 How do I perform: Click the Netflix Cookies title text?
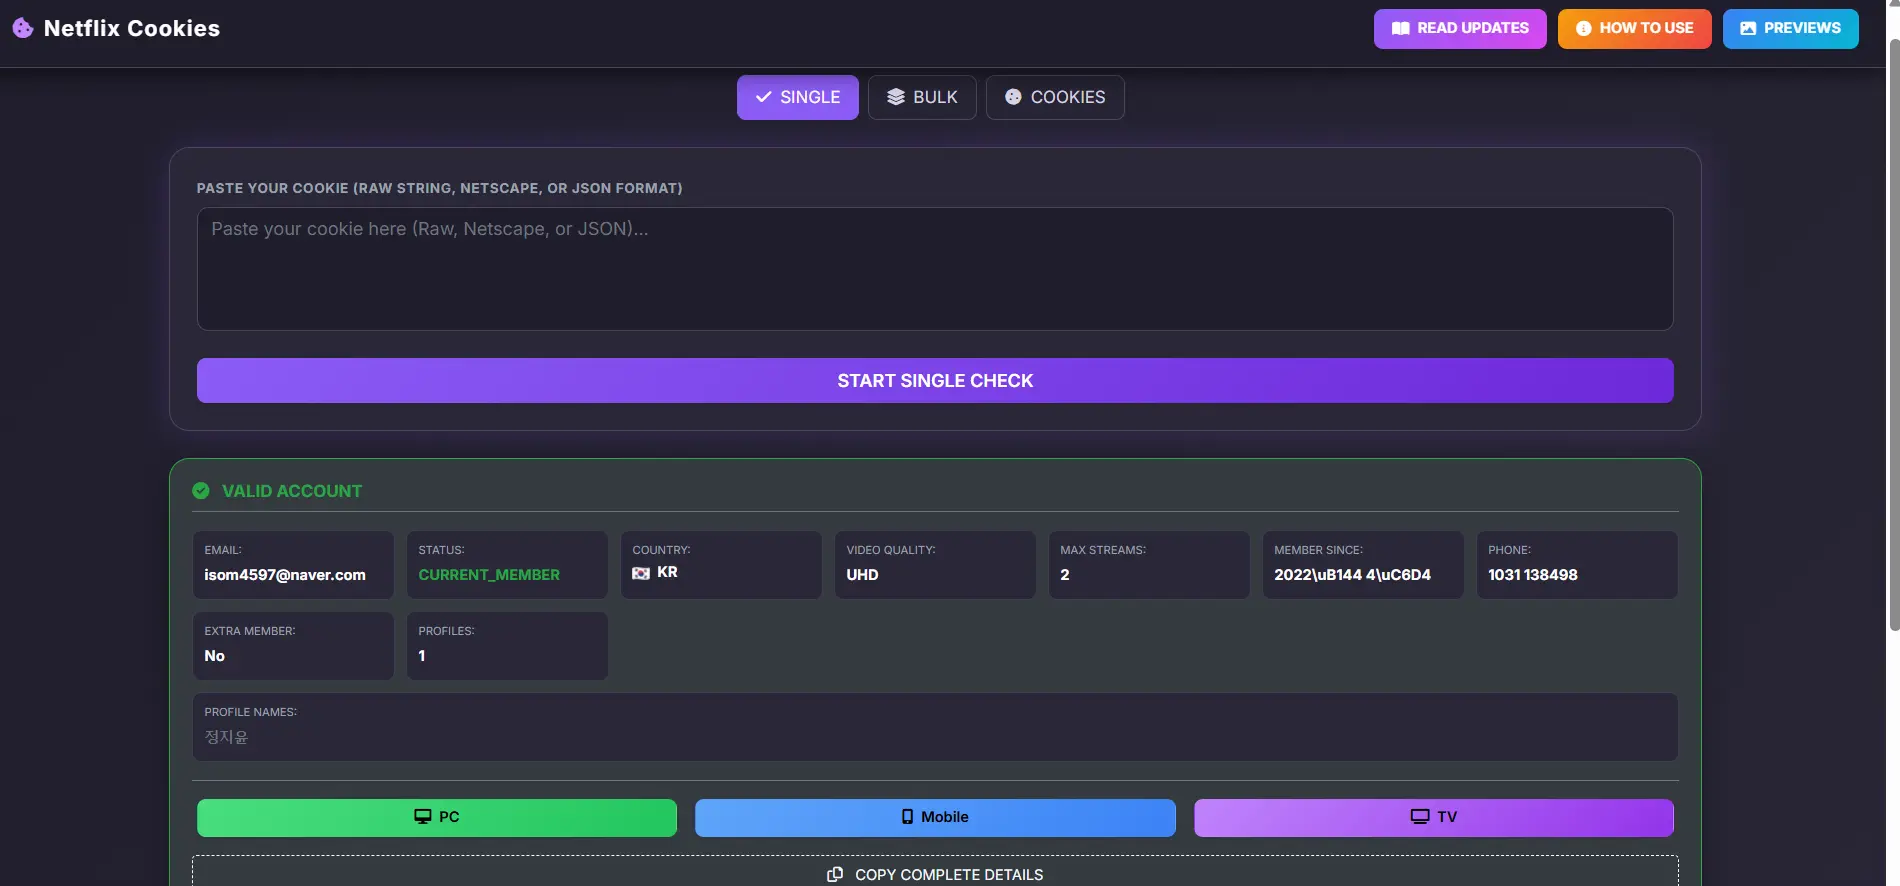132,28
